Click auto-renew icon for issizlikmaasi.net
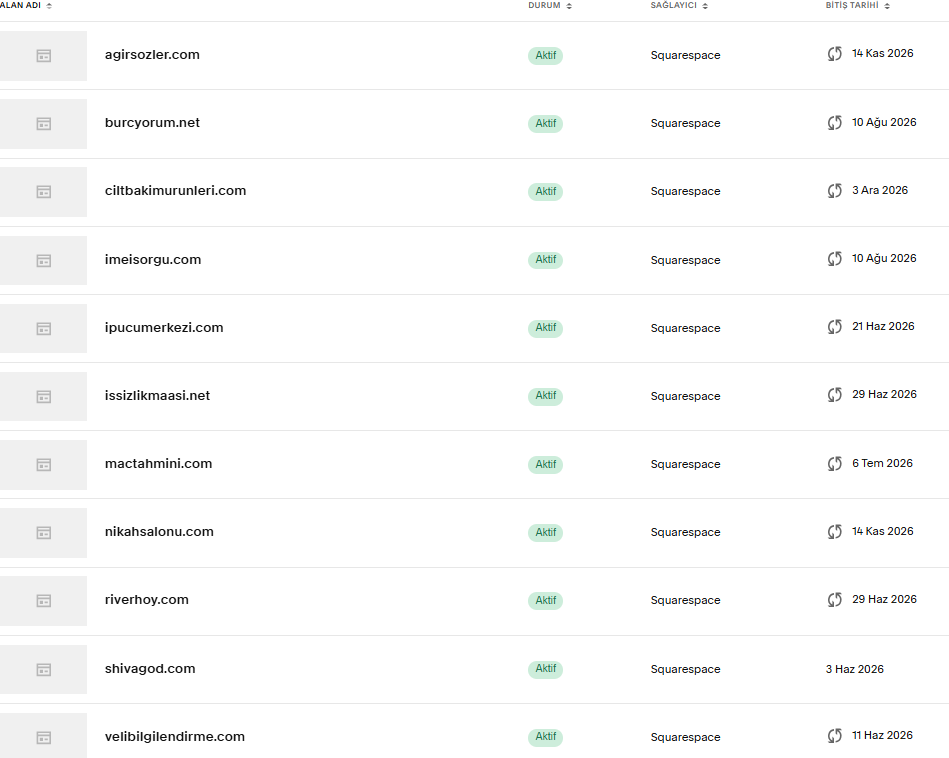The image size is (949, 758). click(835, 395)
